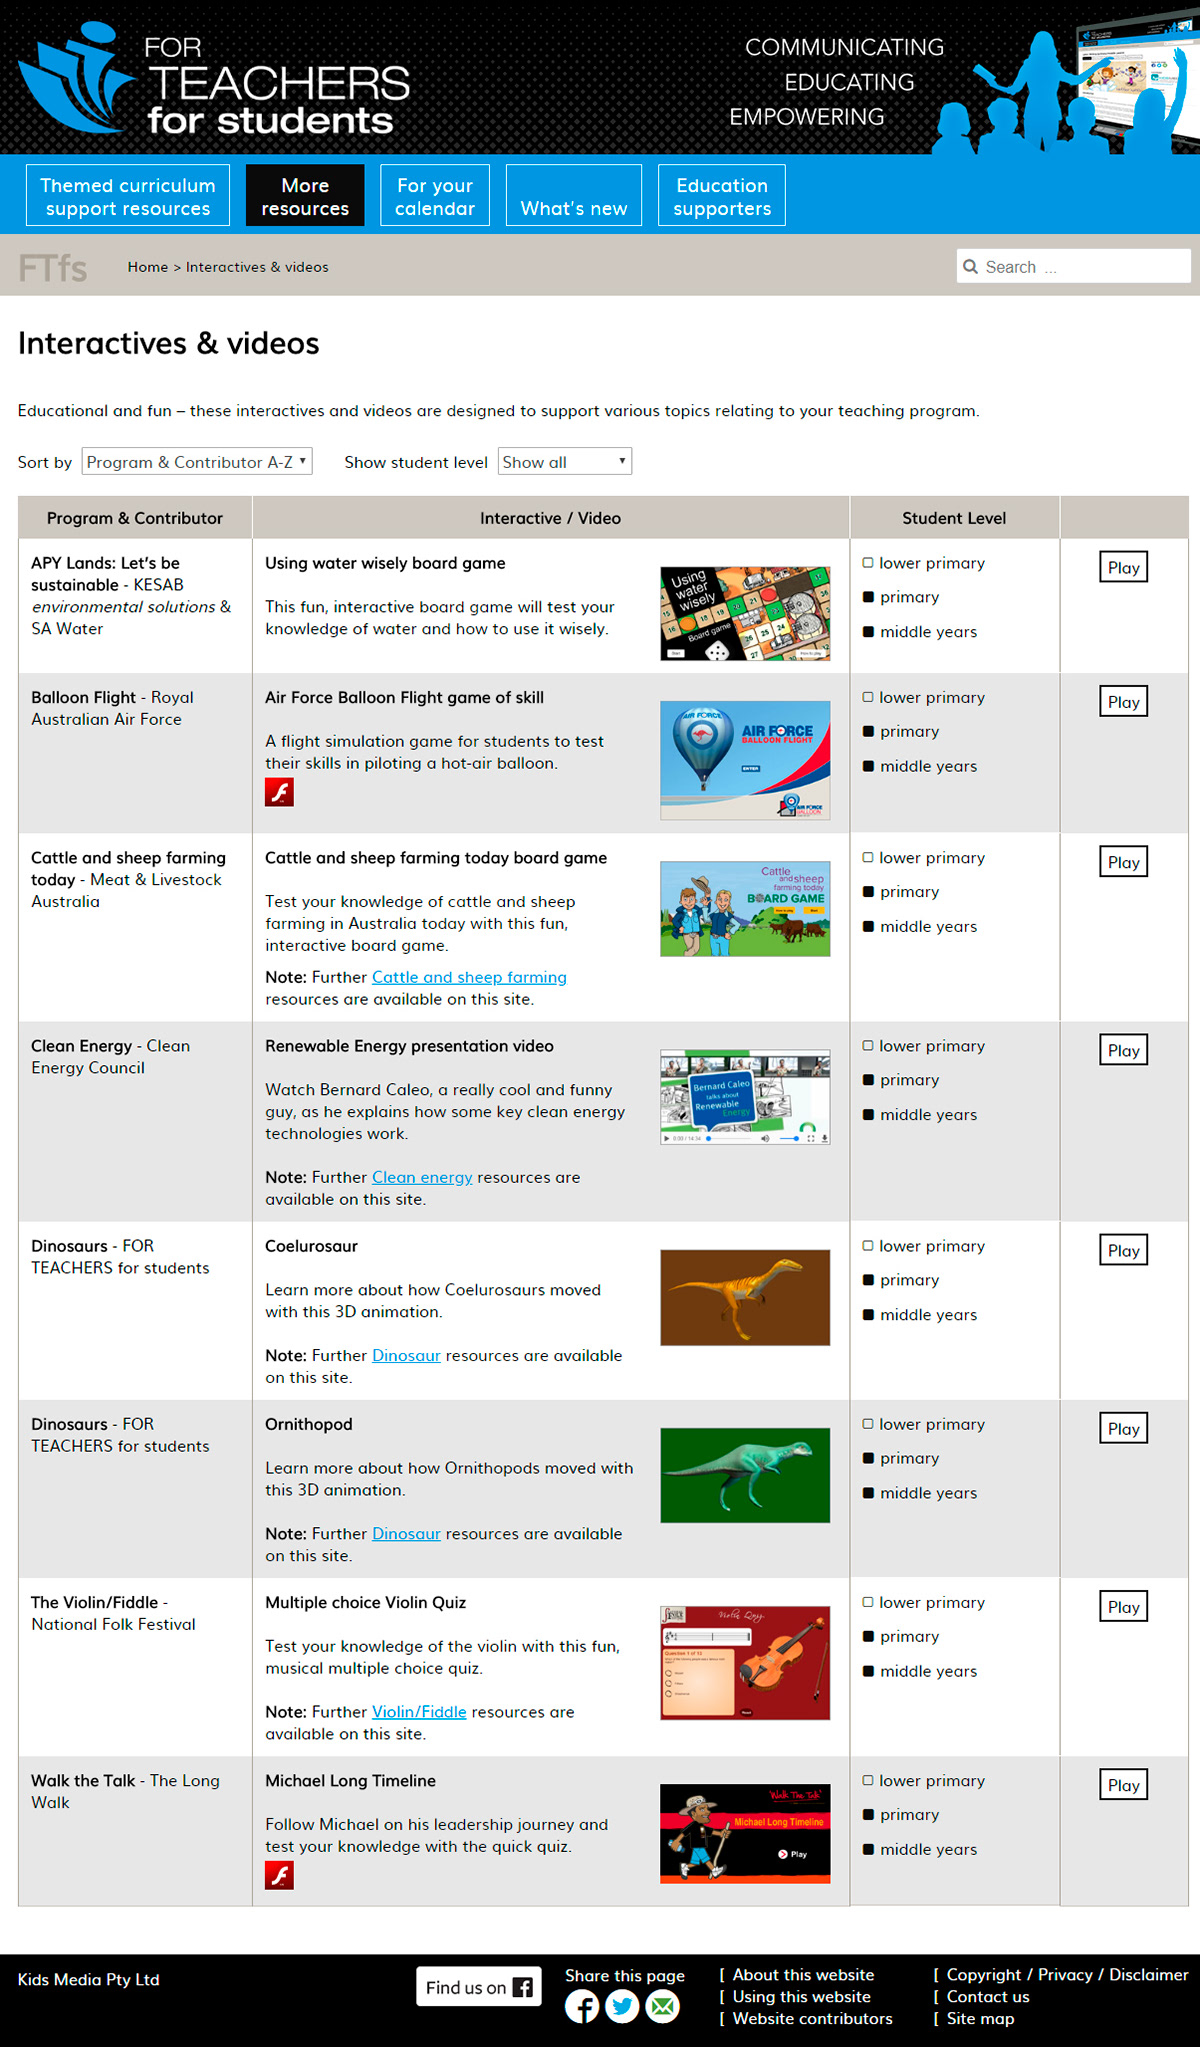Image resolution: width=1200 pixels, height=2047 pixels.
Task: Open Copyright / Privacy / Disclaimer link
Action: (x=1067, y=1975)
